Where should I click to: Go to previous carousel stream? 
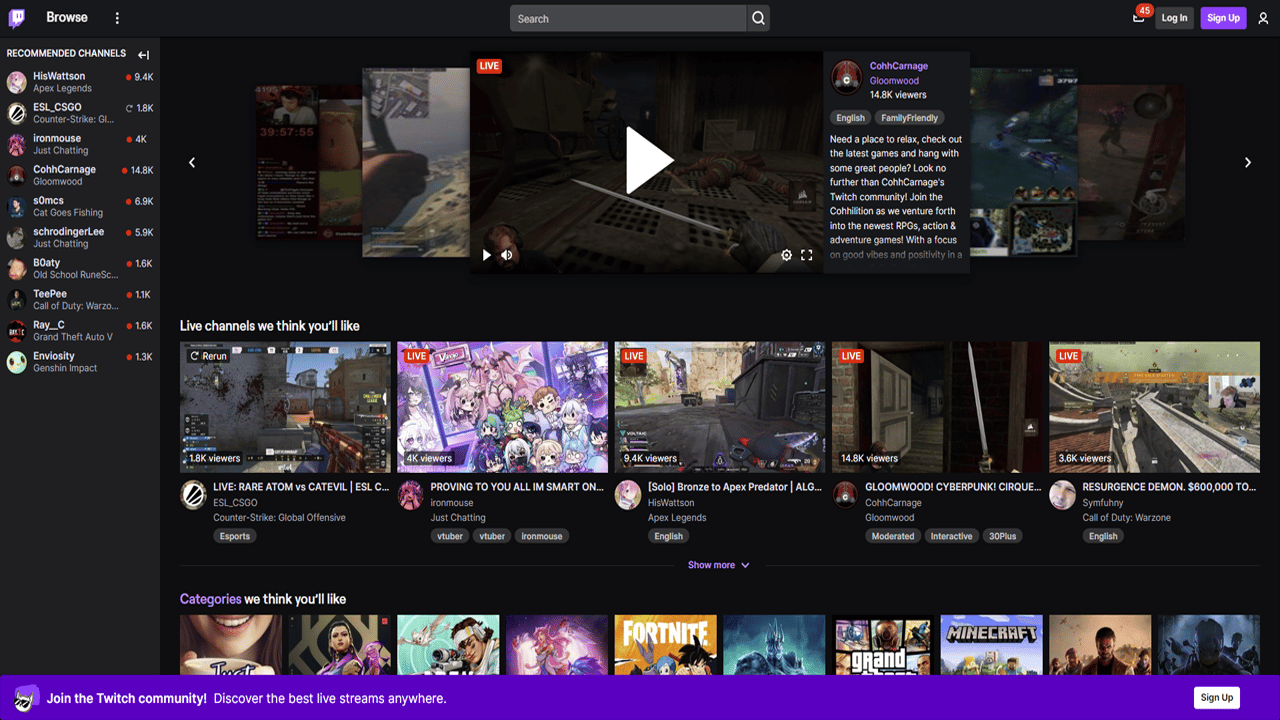tap(192, 162)
